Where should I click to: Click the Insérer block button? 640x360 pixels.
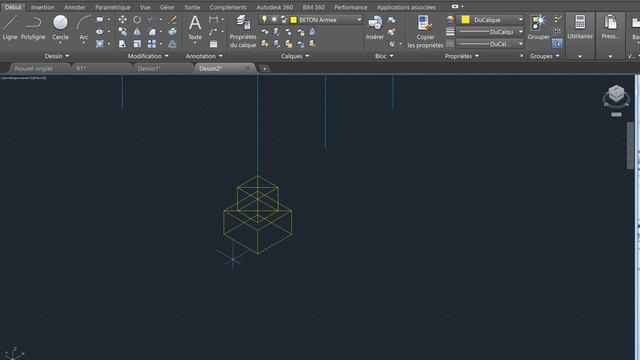(375, 27)
